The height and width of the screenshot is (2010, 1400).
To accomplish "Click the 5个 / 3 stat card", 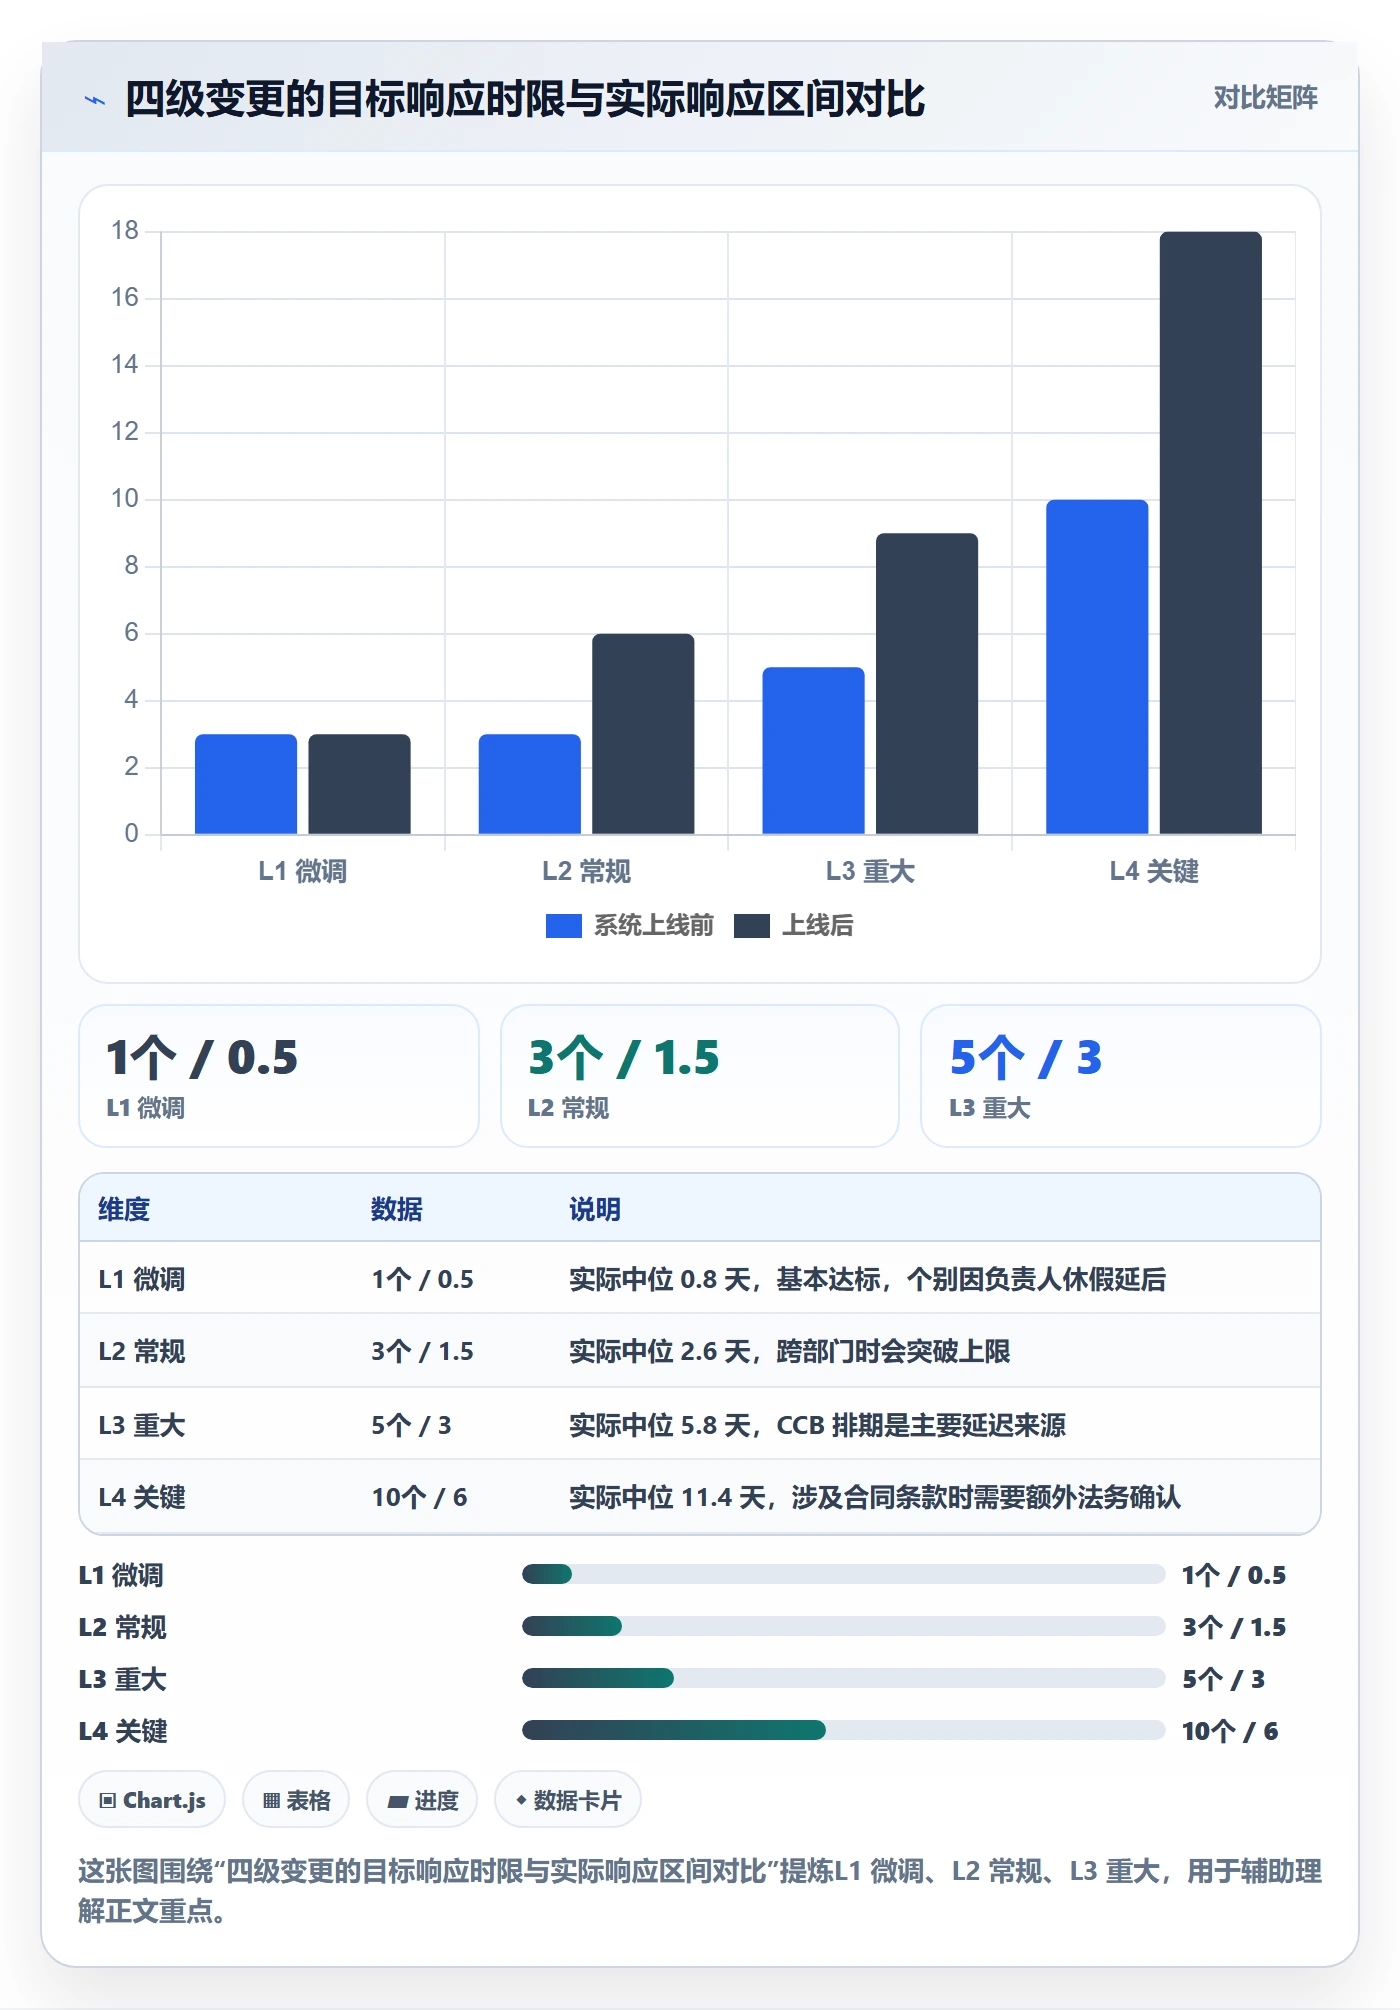I will 1121,1076.
